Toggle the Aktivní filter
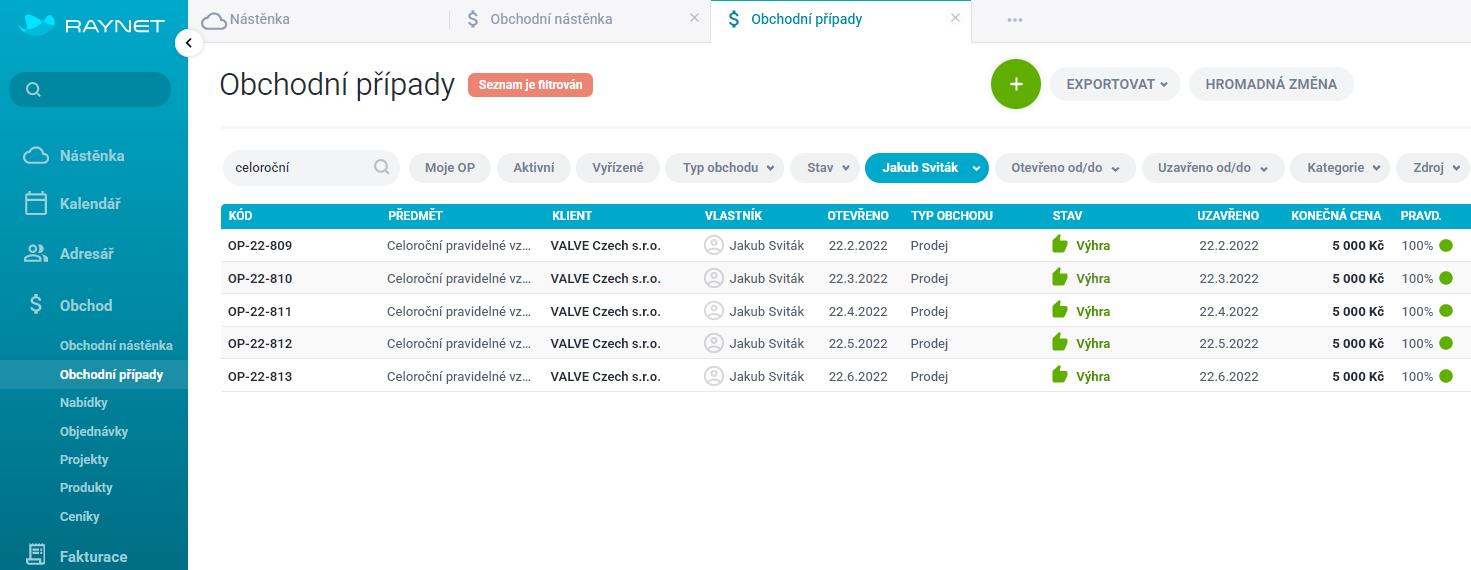Image resolution: width=1471 pixels, height=570 pixels. coord(534,168)
